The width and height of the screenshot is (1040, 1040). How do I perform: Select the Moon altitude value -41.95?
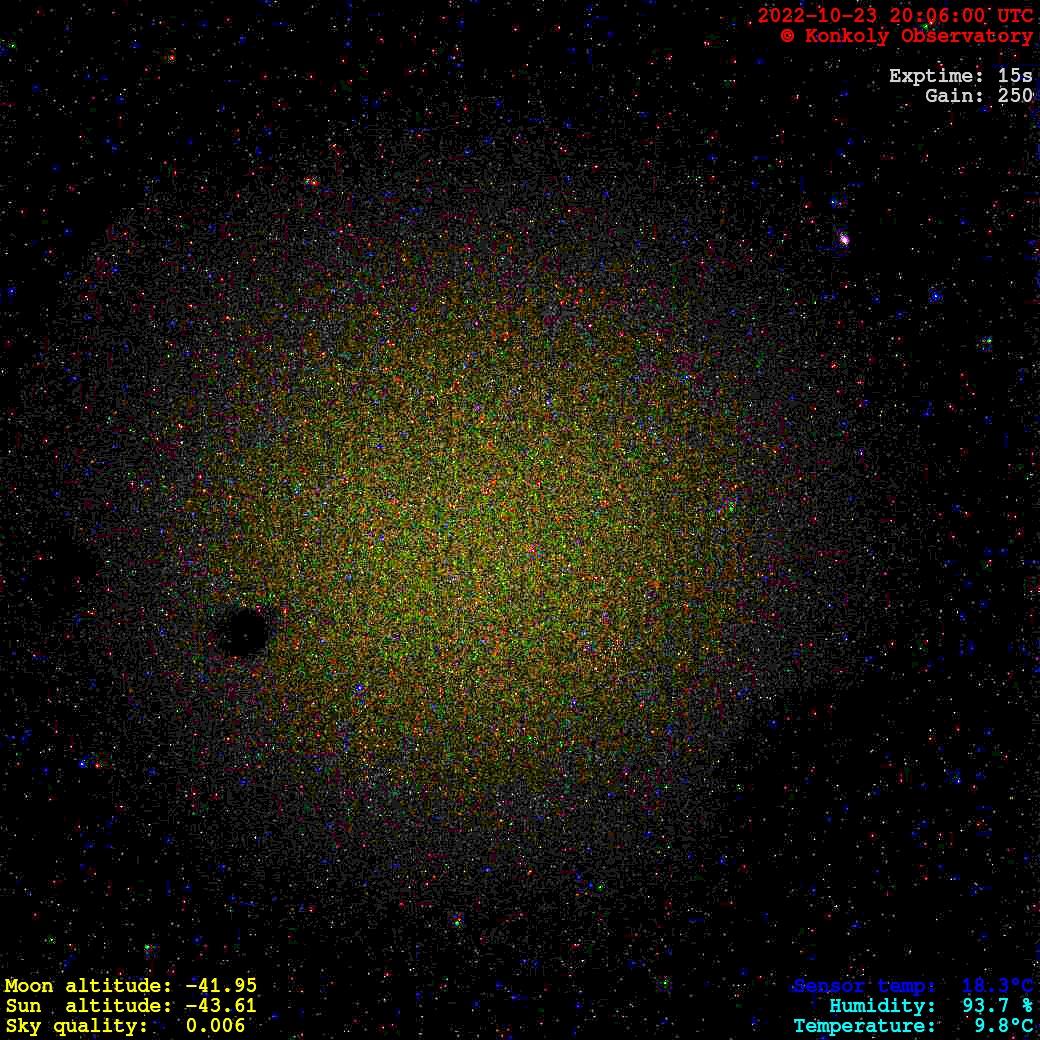pyautogui.click(x=221, y=986)
